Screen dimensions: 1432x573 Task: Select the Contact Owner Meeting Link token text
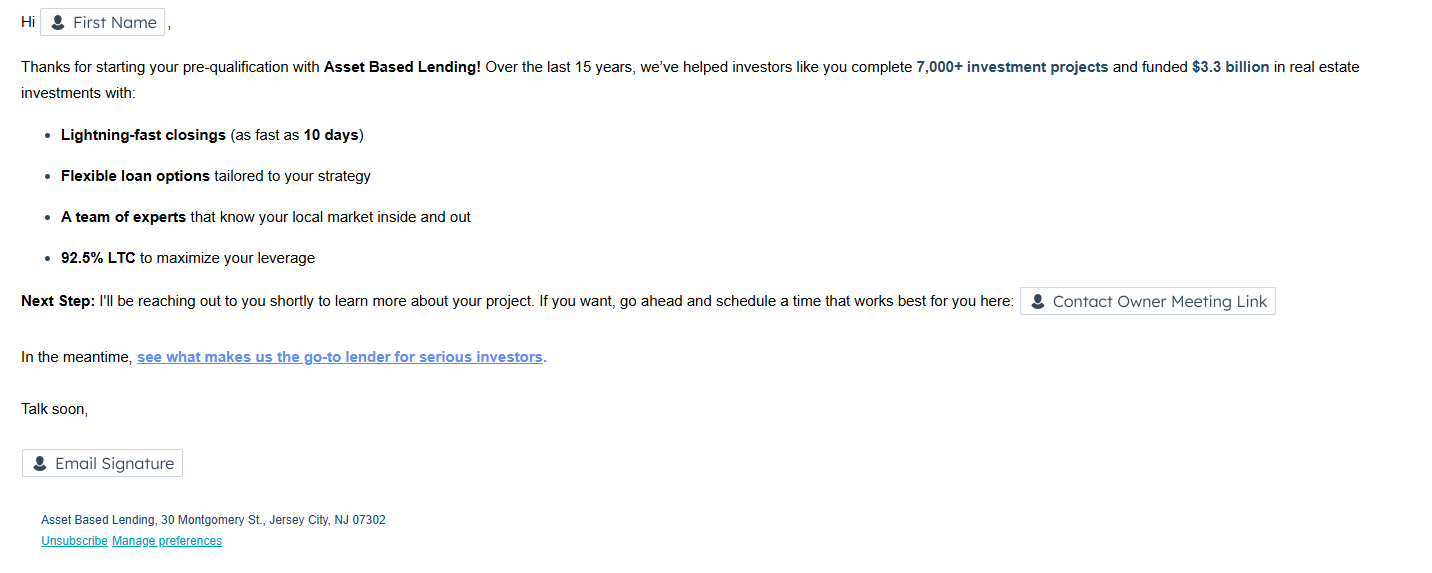1159,301
